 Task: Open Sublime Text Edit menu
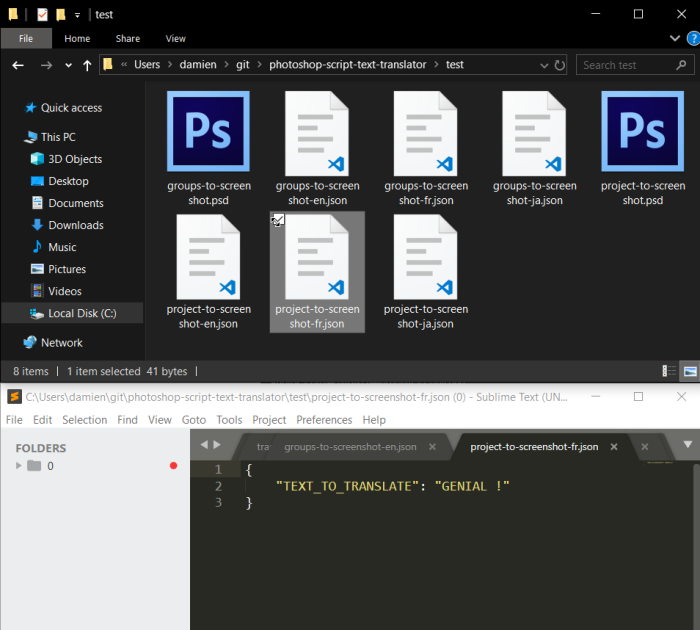pyautogui.click(x=42, y=420)
